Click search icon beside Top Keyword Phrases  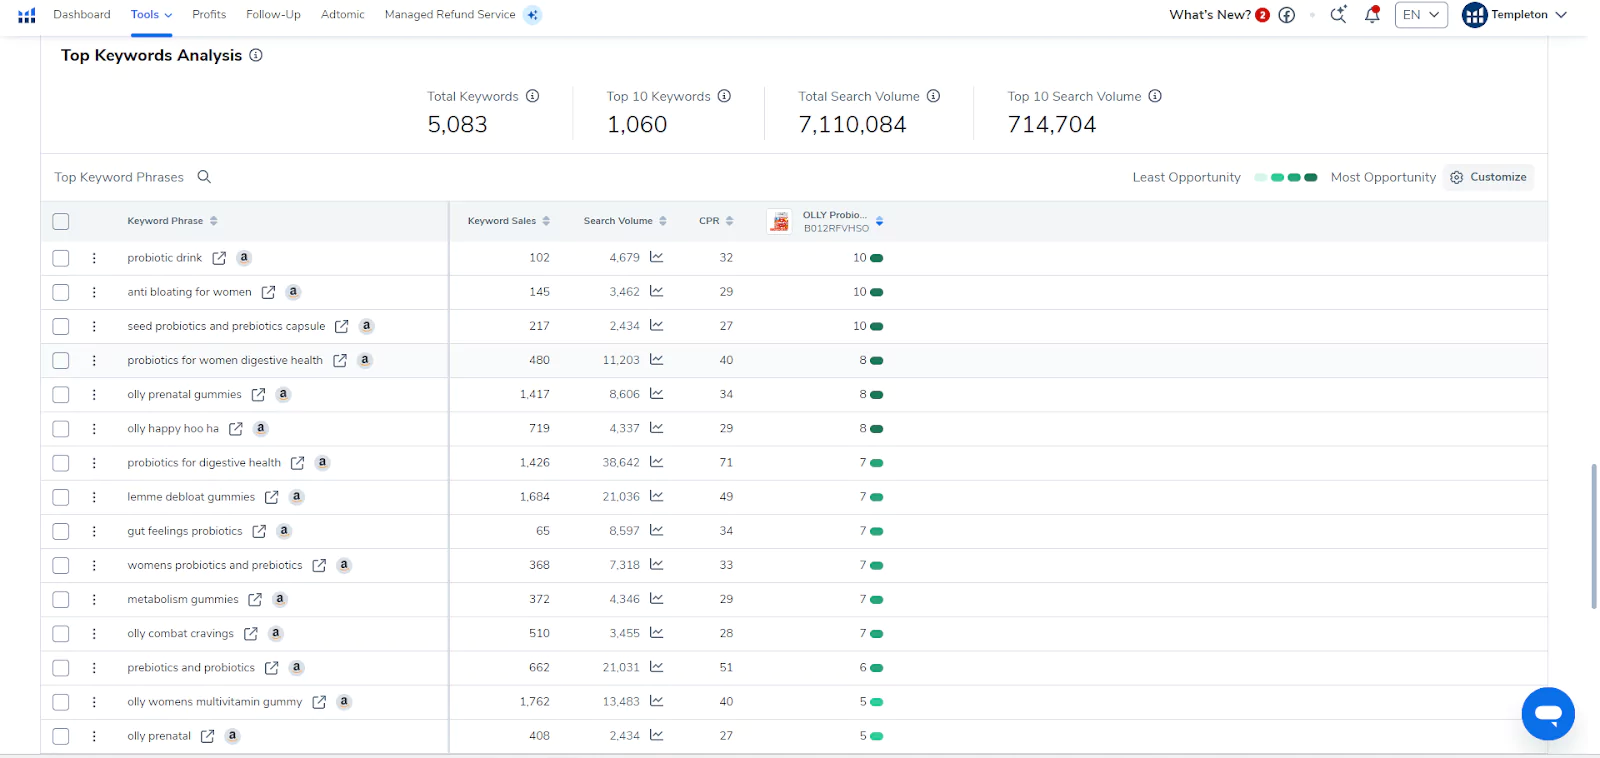click(204, 177)
